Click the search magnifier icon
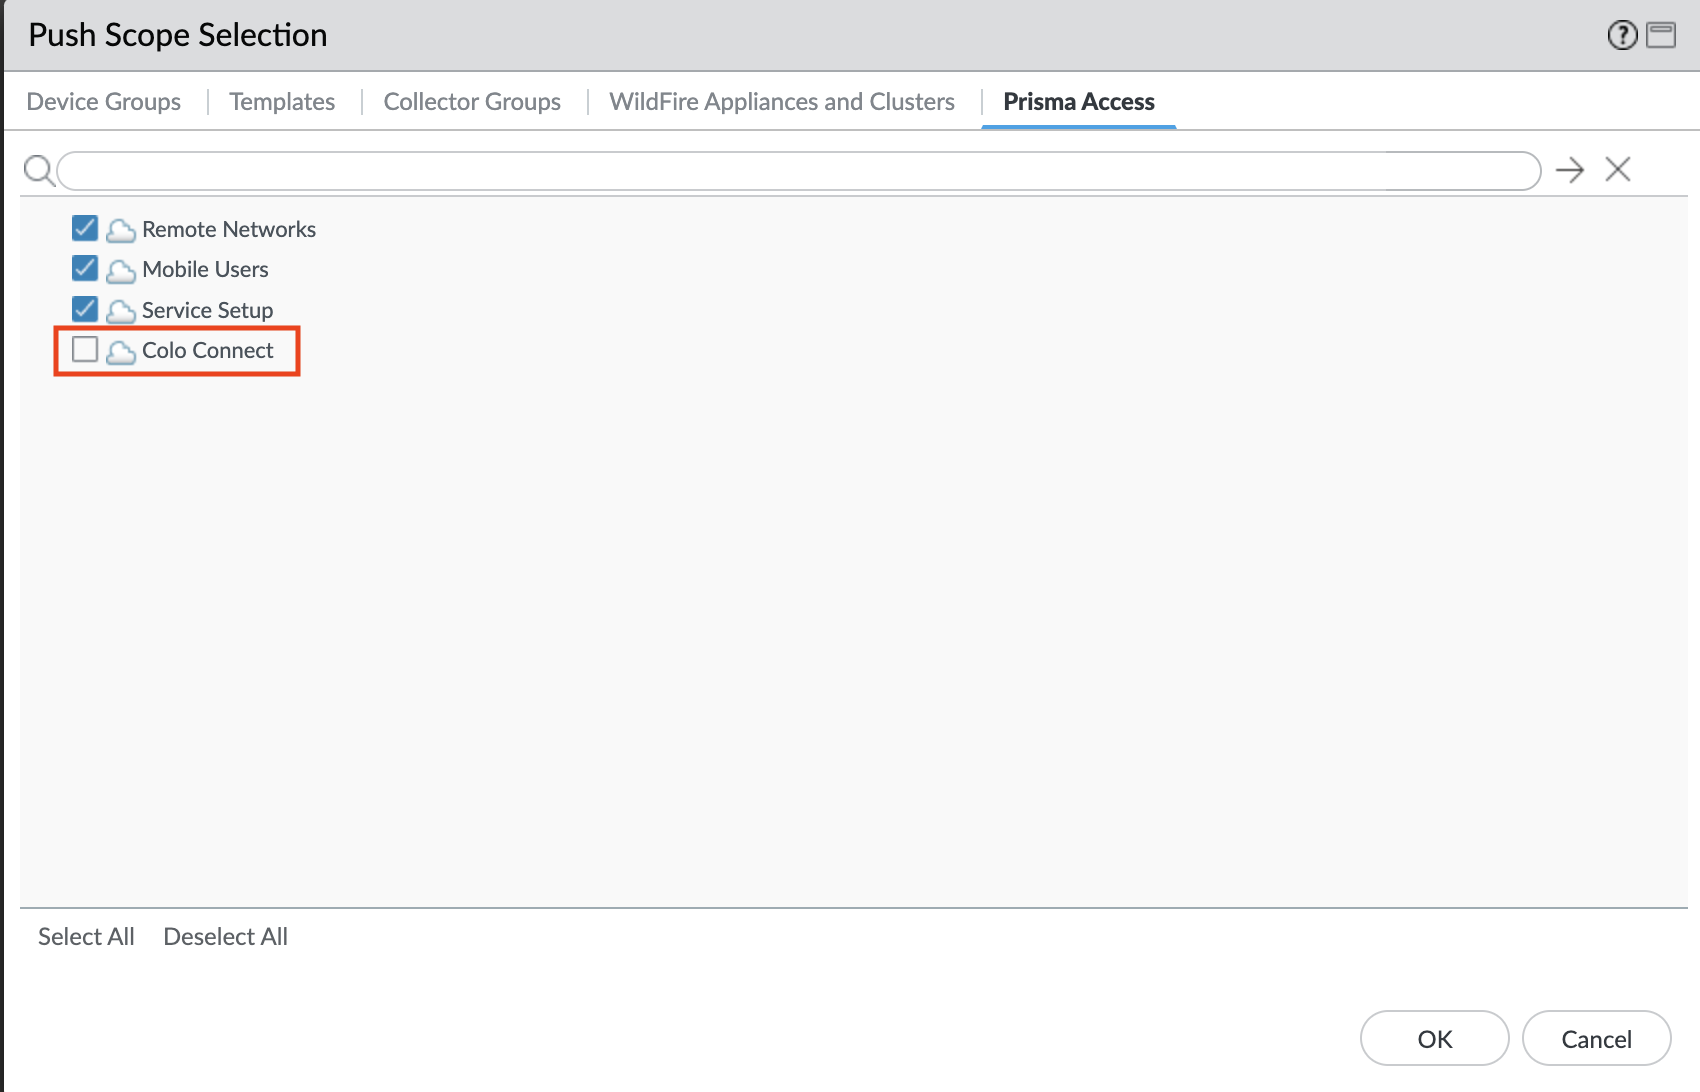This screenshot has width=1700, height=1092. click(x=39, y=170)
